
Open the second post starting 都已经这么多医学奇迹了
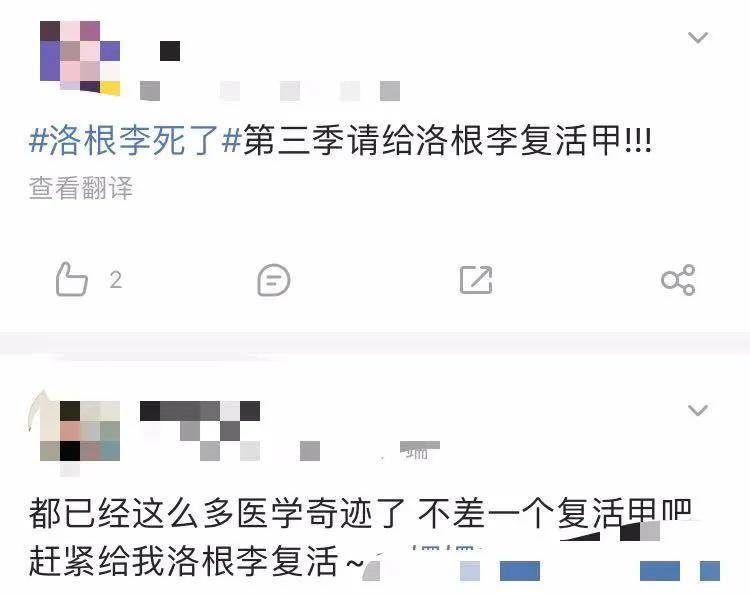click(360, 514)
